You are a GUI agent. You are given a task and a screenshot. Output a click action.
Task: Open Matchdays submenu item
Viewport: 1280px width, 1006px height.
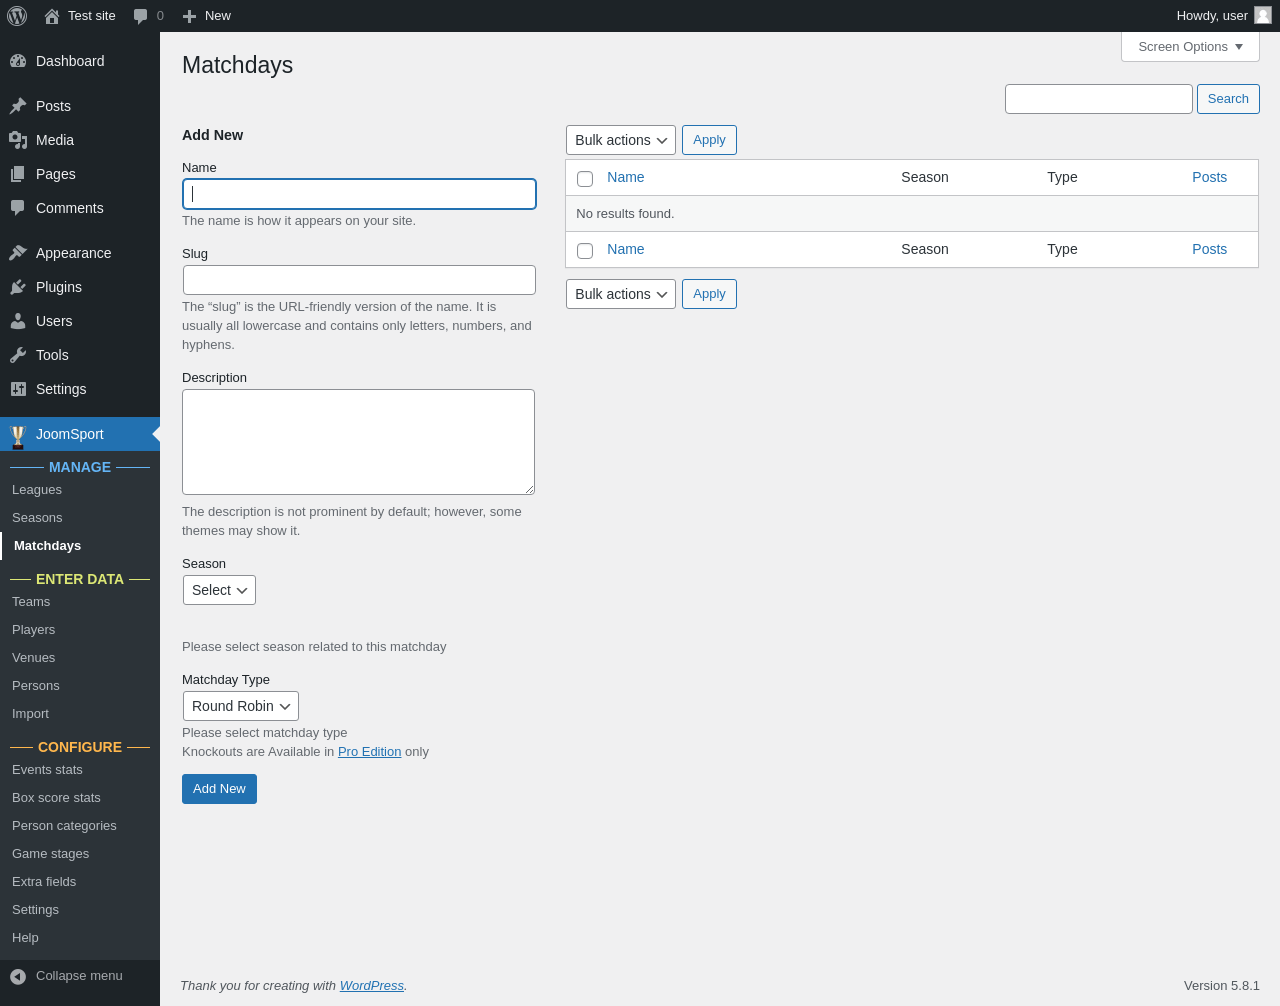click(47, 546)
